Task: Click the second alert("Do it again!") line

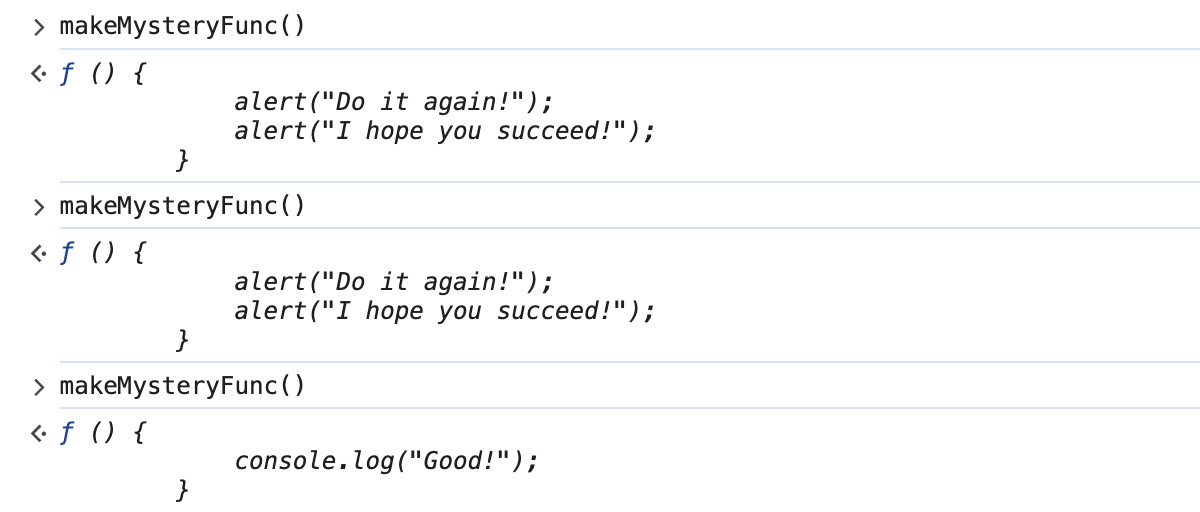Action: pos(393,282)
